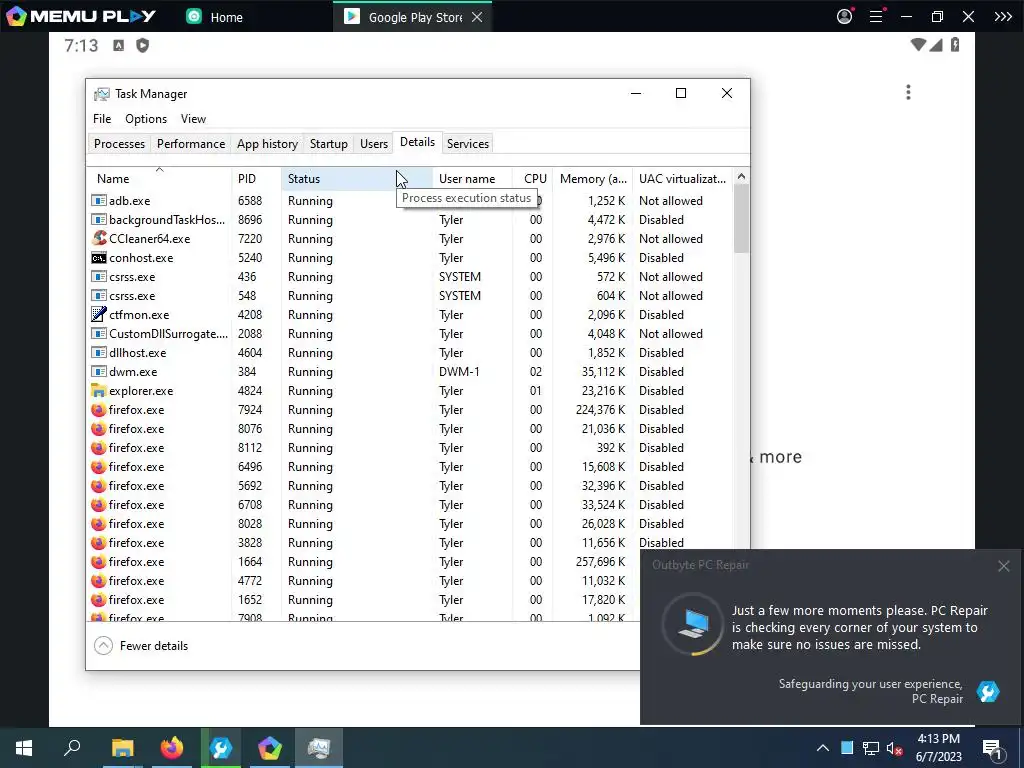
Task: Select the dwm.exe process icon
Action: 99,372
